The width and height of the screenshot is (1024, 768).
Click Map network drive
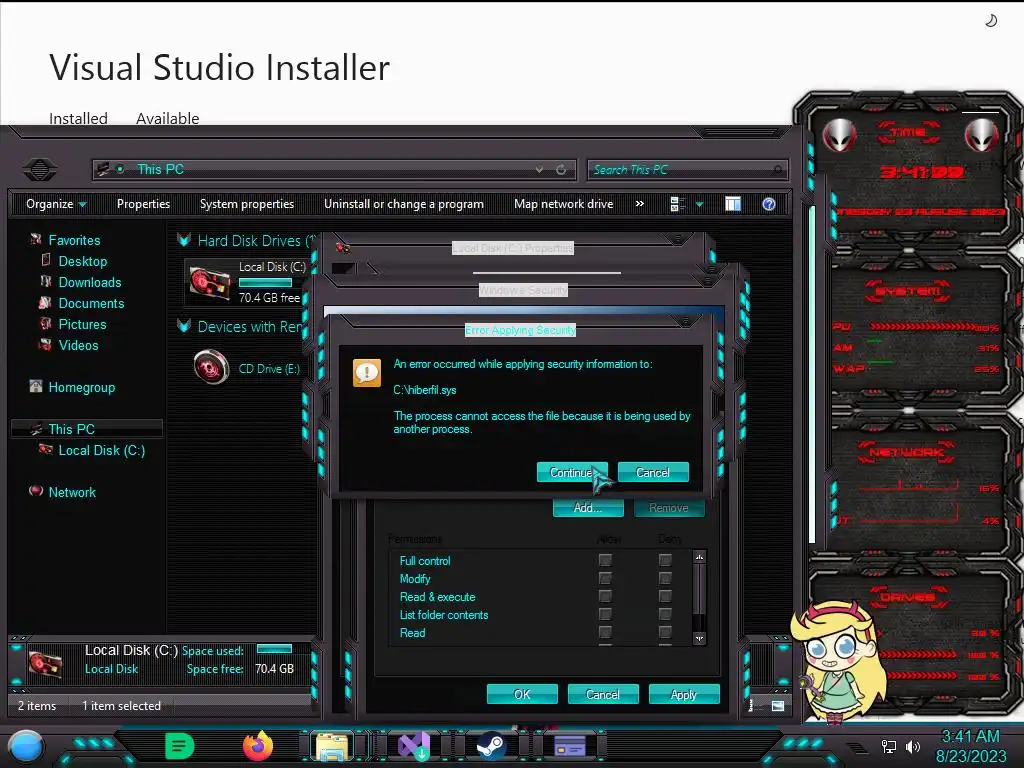pyautogui.click(x=564, y=204)
